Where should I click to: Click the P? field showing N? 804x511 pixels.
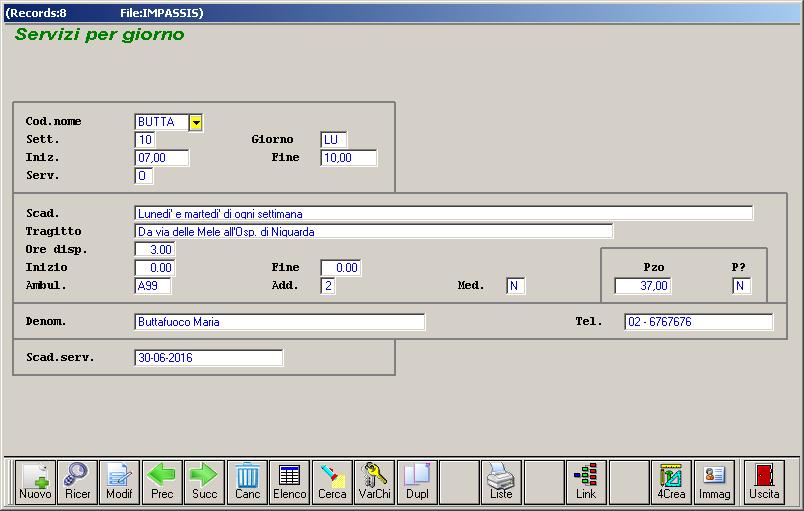coord(741,285)
